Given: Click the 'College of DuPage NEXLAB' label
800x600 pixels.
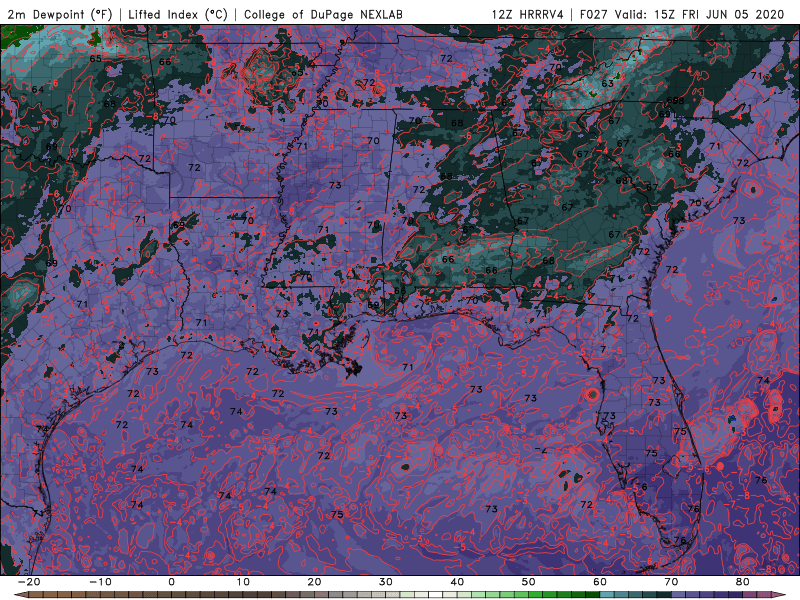Looking at the screenshot, I should click(323, 14).
